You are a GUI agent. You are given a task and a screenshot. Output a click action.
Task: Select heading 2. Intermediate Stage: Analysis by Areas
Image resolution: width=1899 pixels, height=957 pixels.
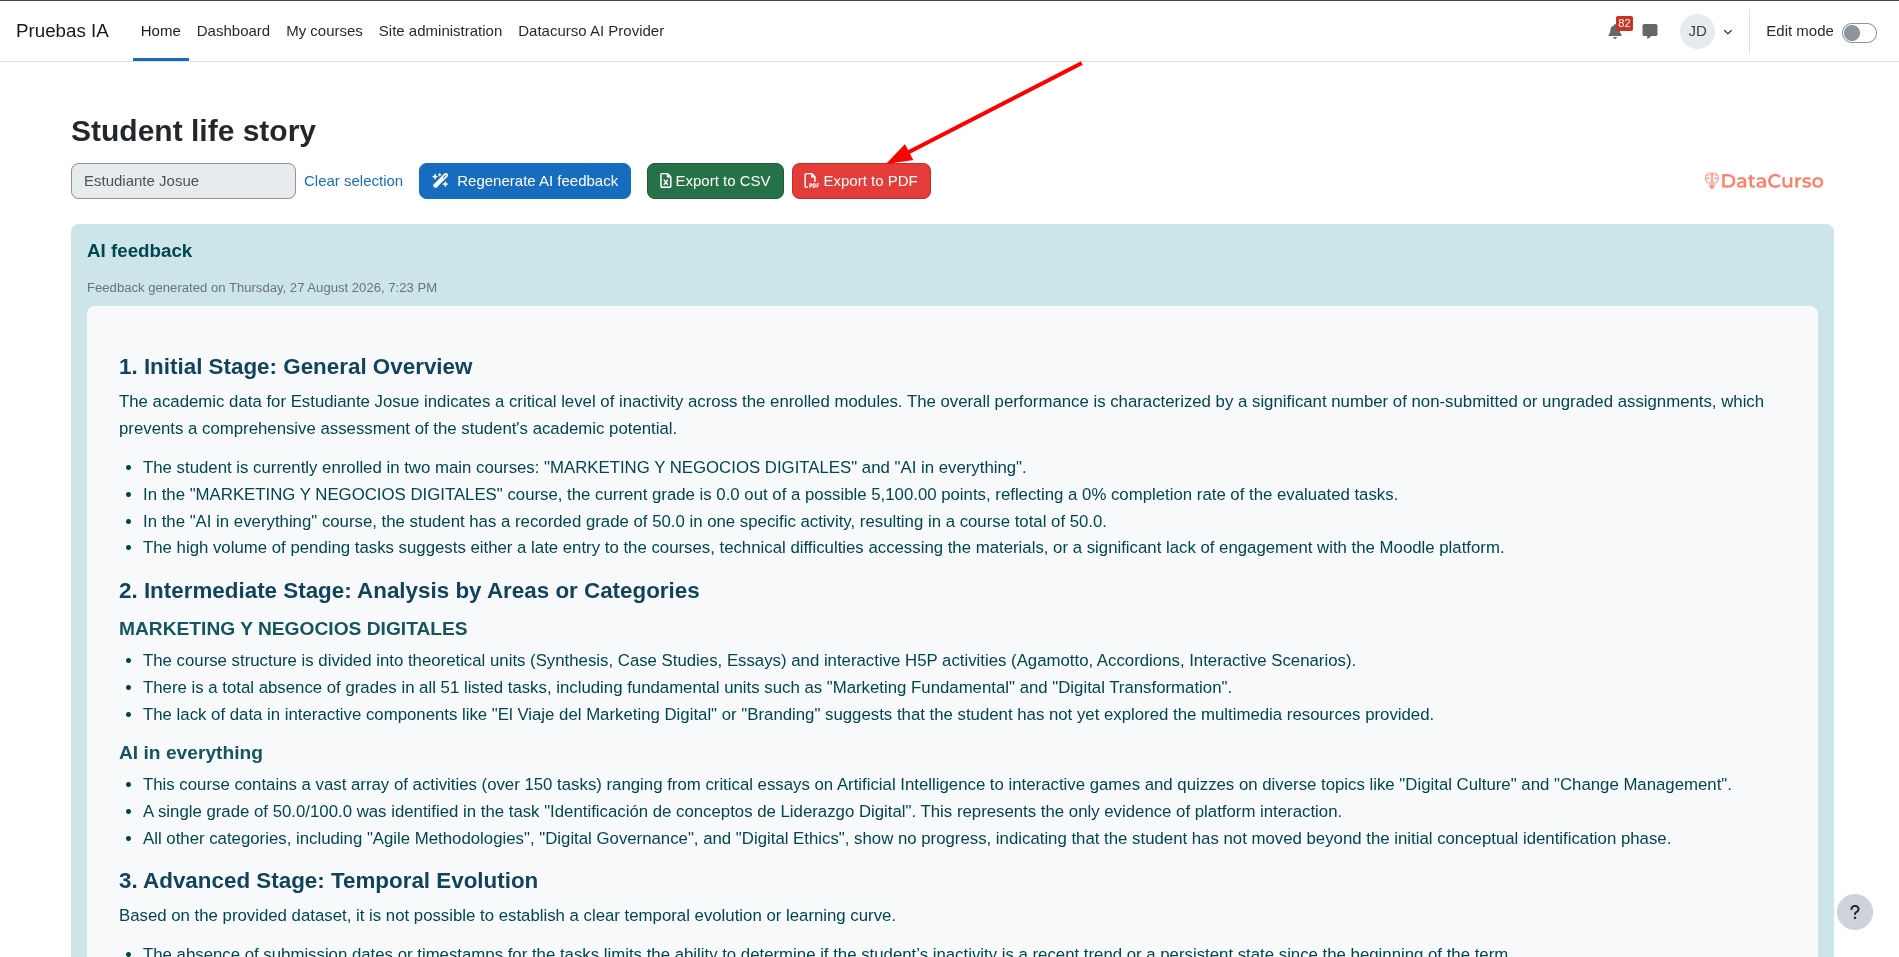(409, 591)
